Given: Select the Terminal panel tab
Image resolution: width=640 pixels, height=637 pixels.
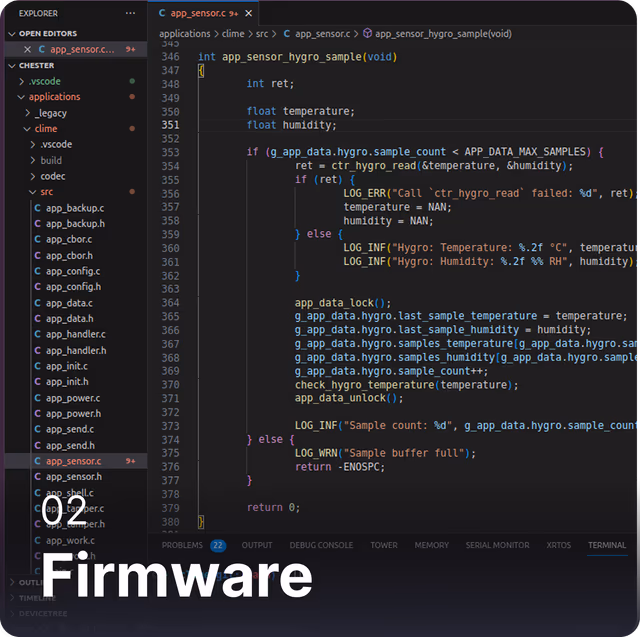Looking at the screenshot, I should 607,545.
